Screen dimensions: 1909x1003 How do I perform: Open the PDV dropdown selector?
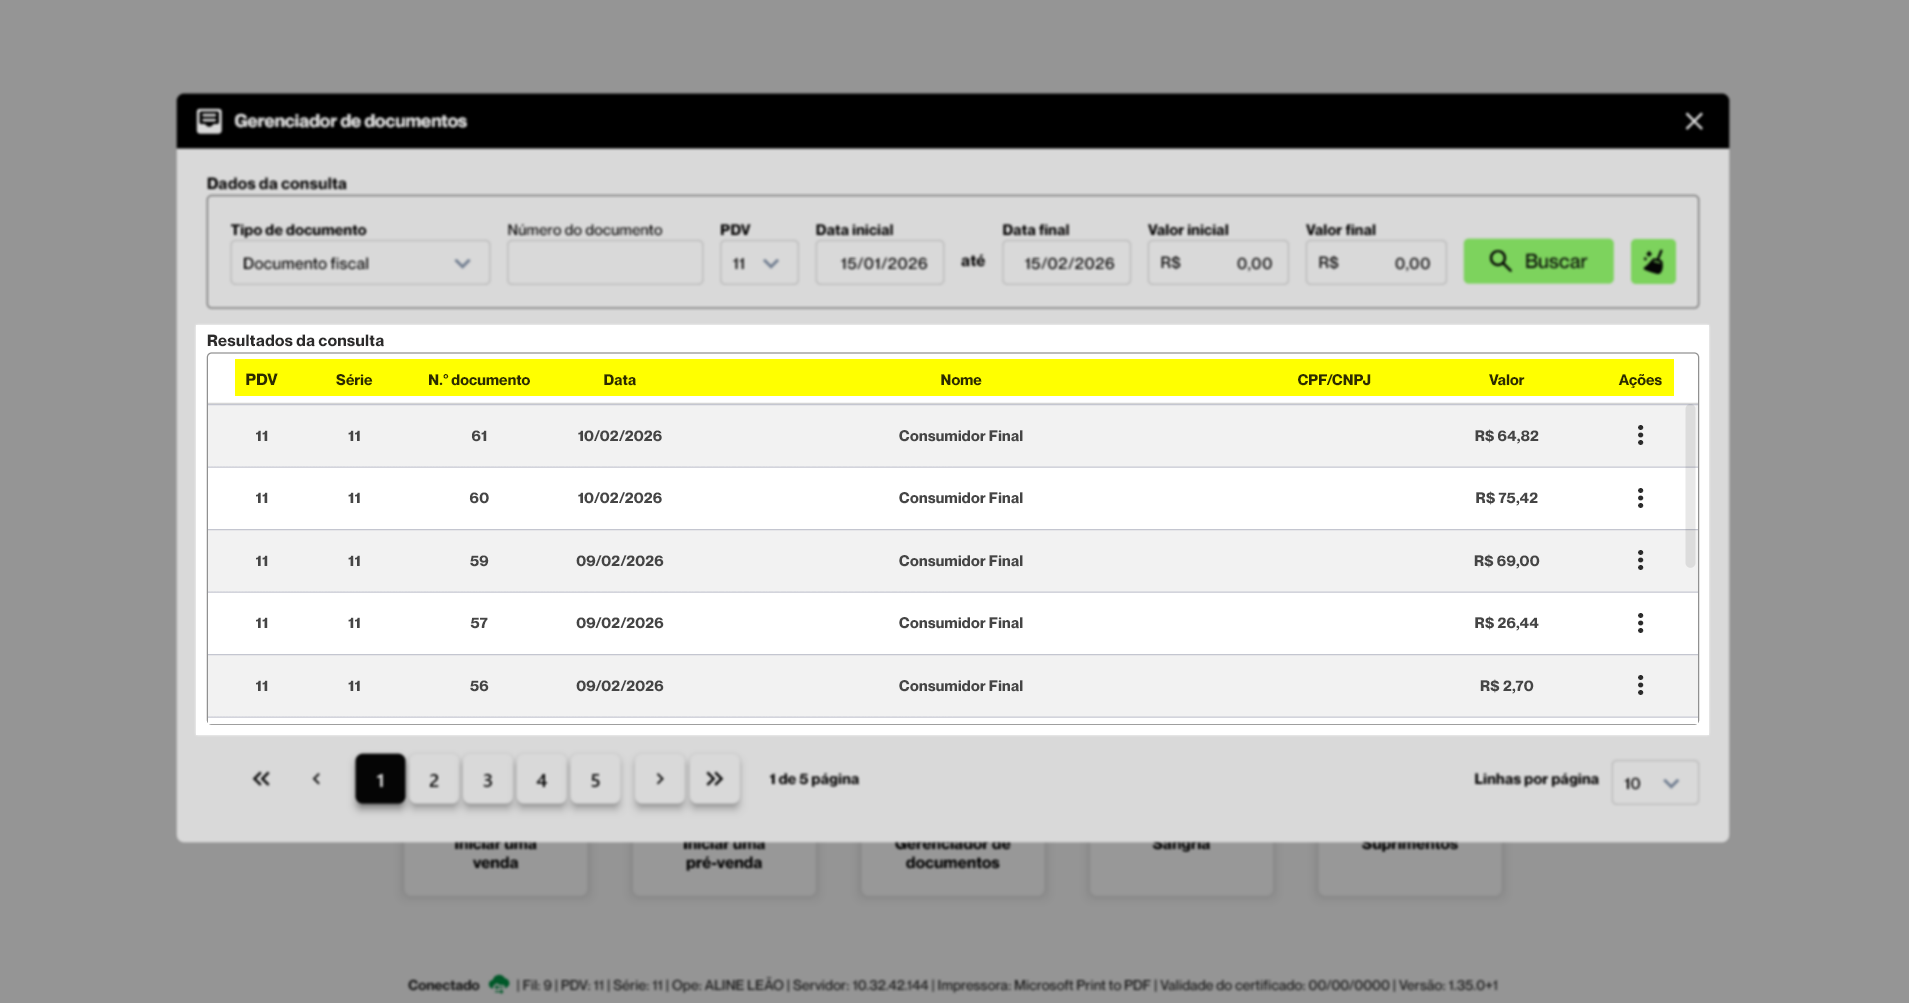[758, 263]
